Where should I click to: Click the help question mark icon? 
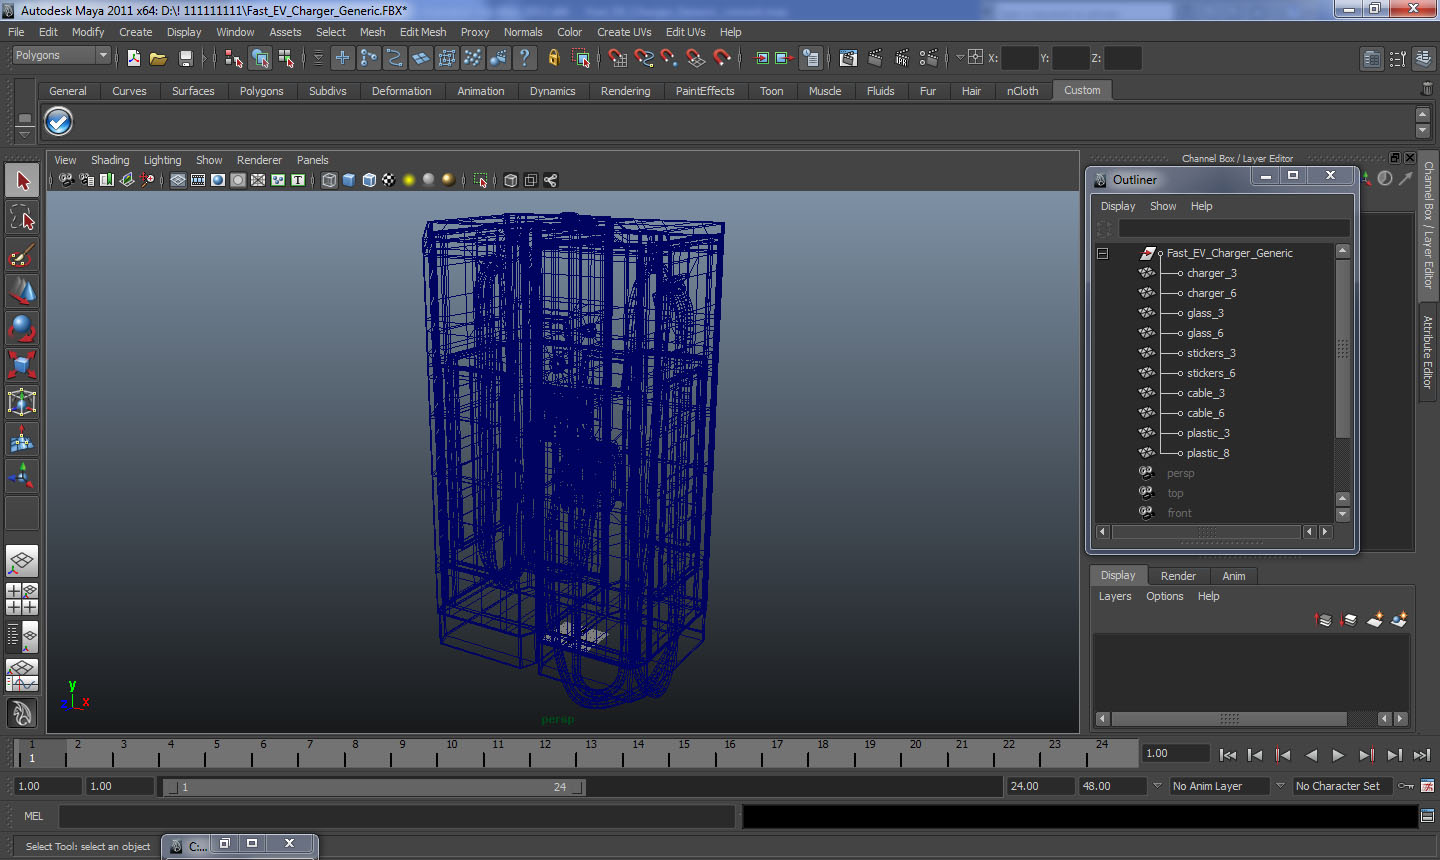524,58
